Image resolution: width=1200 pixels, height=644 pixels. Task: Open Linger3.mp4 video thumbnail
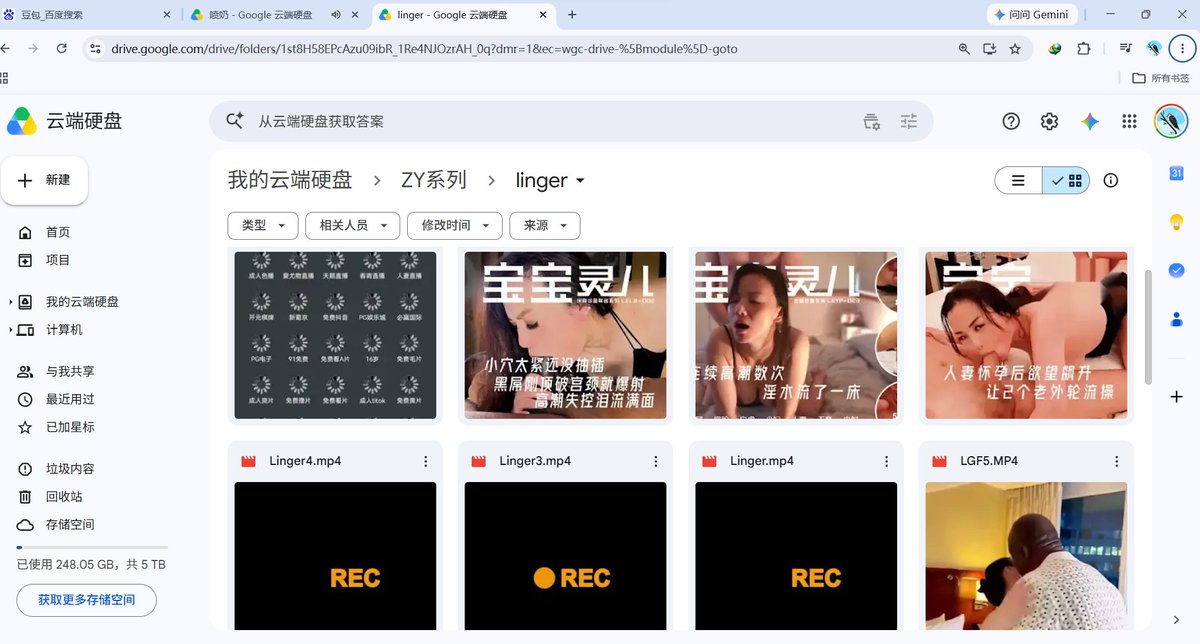(565, 556)
